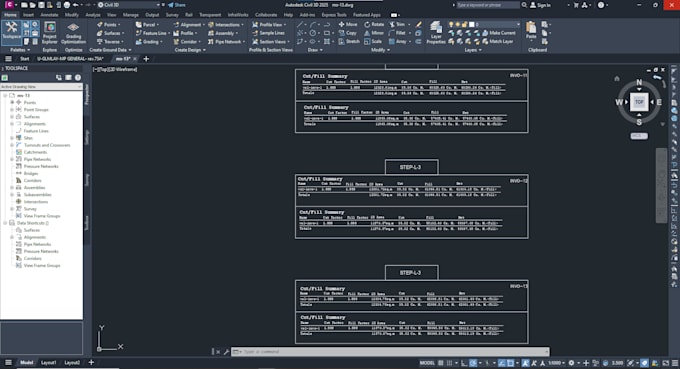The height and width of the screenshot is (369, 680).
Task: Click the new drawing tab plus button
Action: (146, 59)
